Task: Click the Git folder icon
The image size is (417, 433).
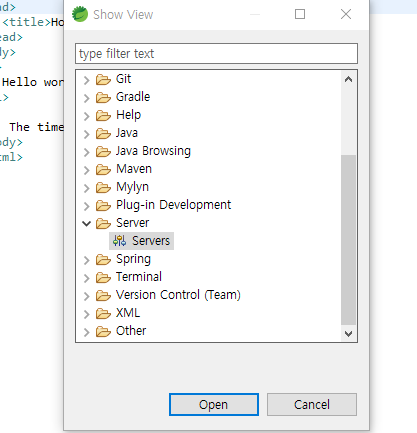Action: tap(103, 80)
